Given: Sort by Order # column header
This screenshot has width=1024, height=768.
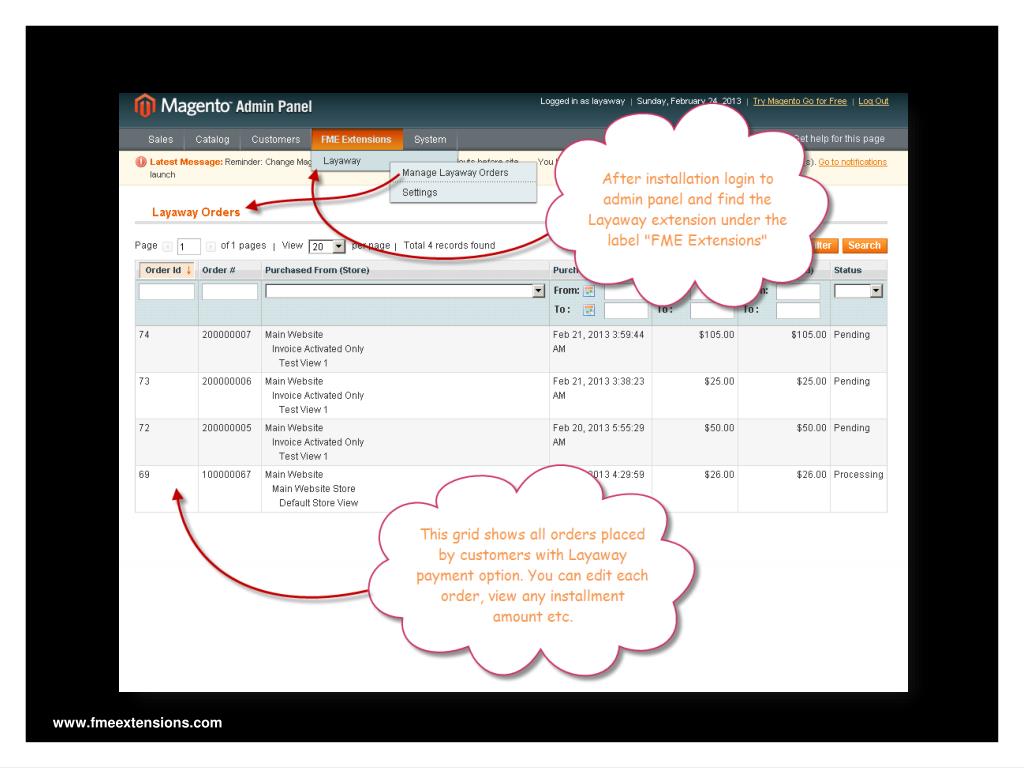Looking at the screenshot, I should (x=219, y=270).
